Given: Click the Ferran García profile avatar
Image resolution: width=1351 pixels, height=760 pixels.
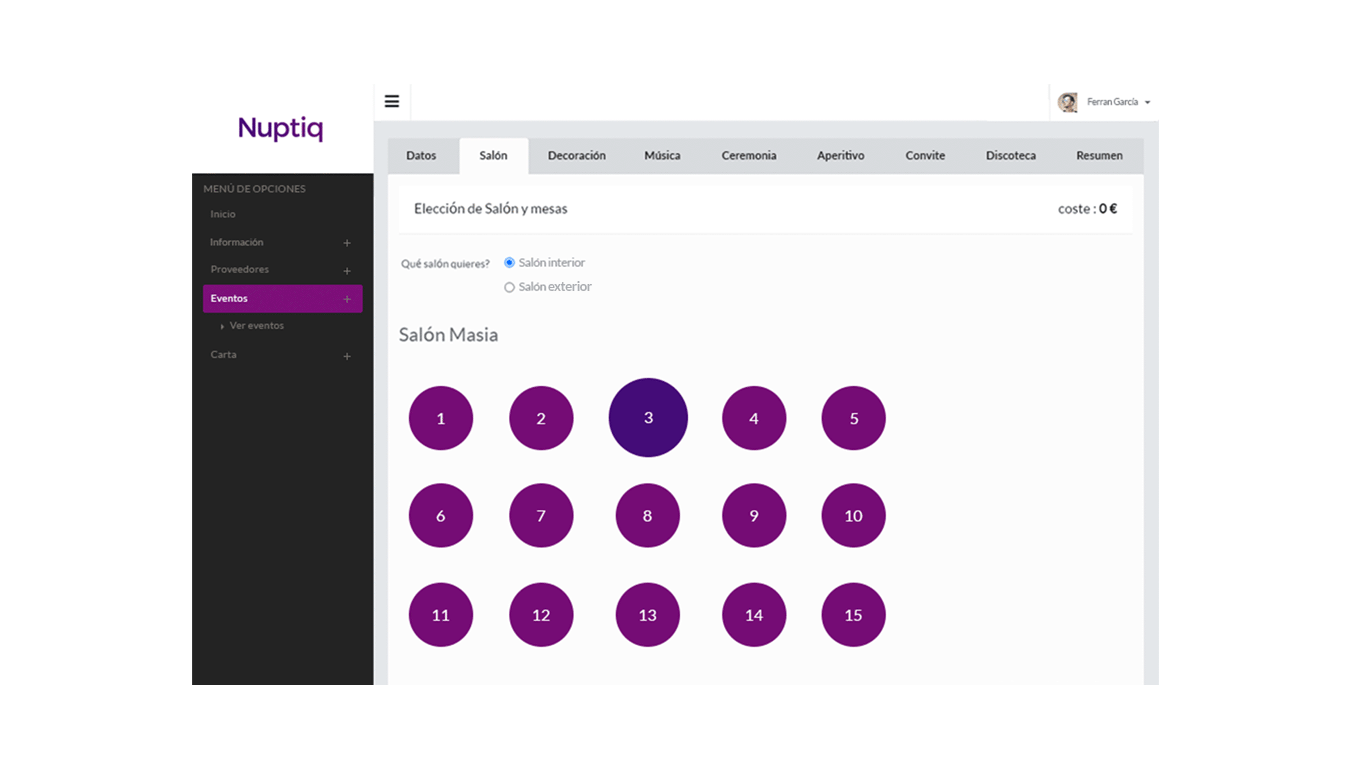Looking at the screenshot, I should [1069, 101].
